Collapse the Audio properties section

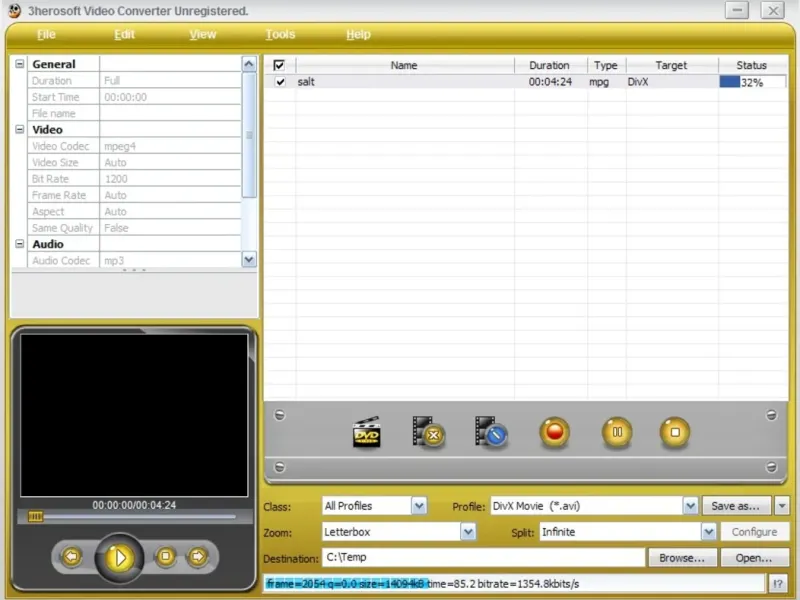click(19, 244)
